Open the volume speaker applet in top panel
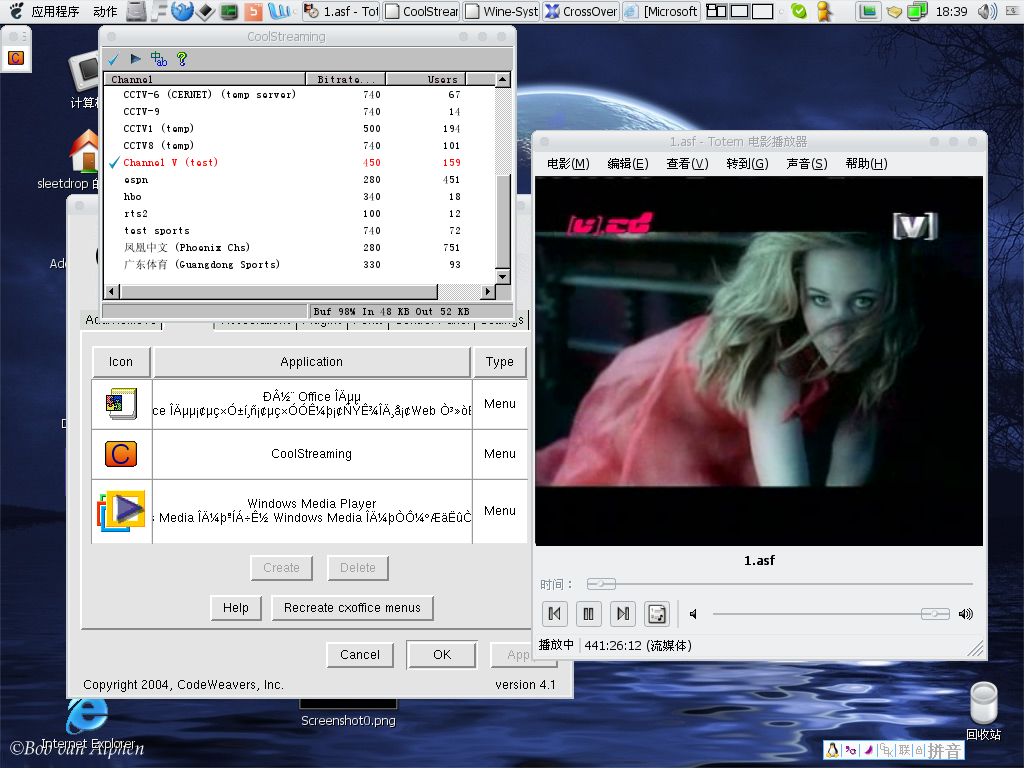1024x768 pixels. point(987,11)
